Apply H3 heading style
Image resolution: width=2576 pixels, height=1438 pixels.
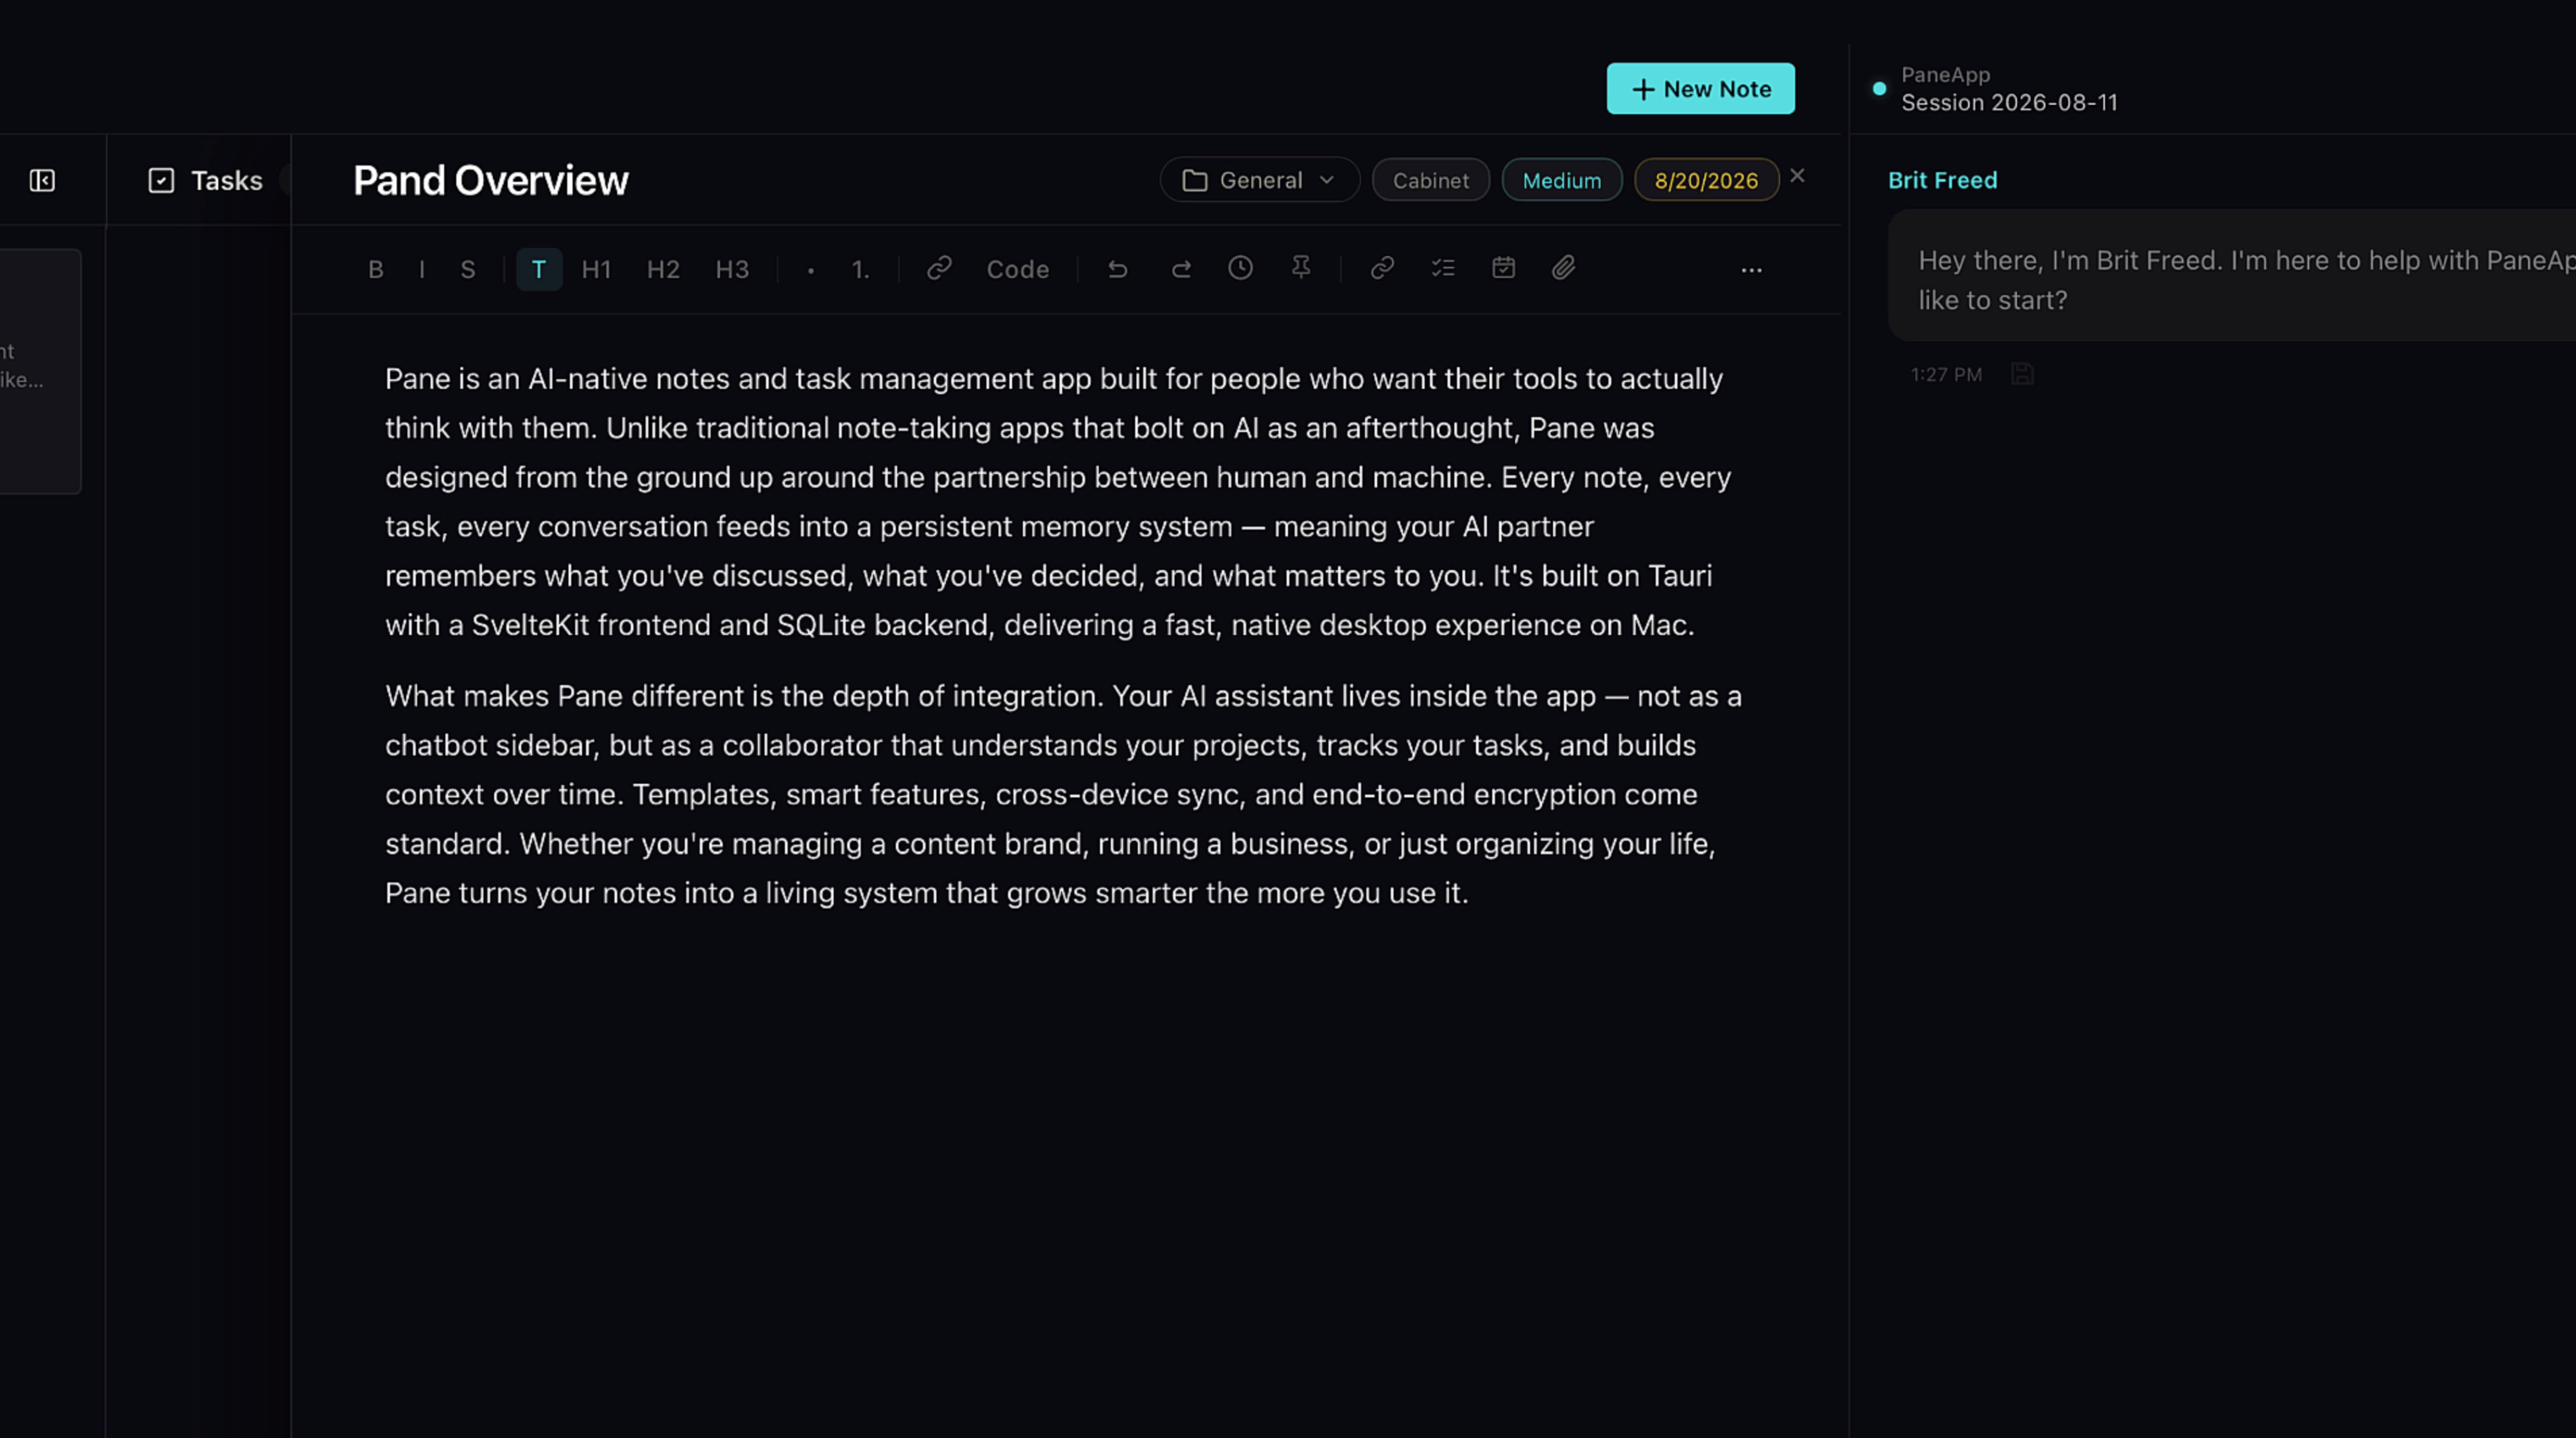click(732, 269)
